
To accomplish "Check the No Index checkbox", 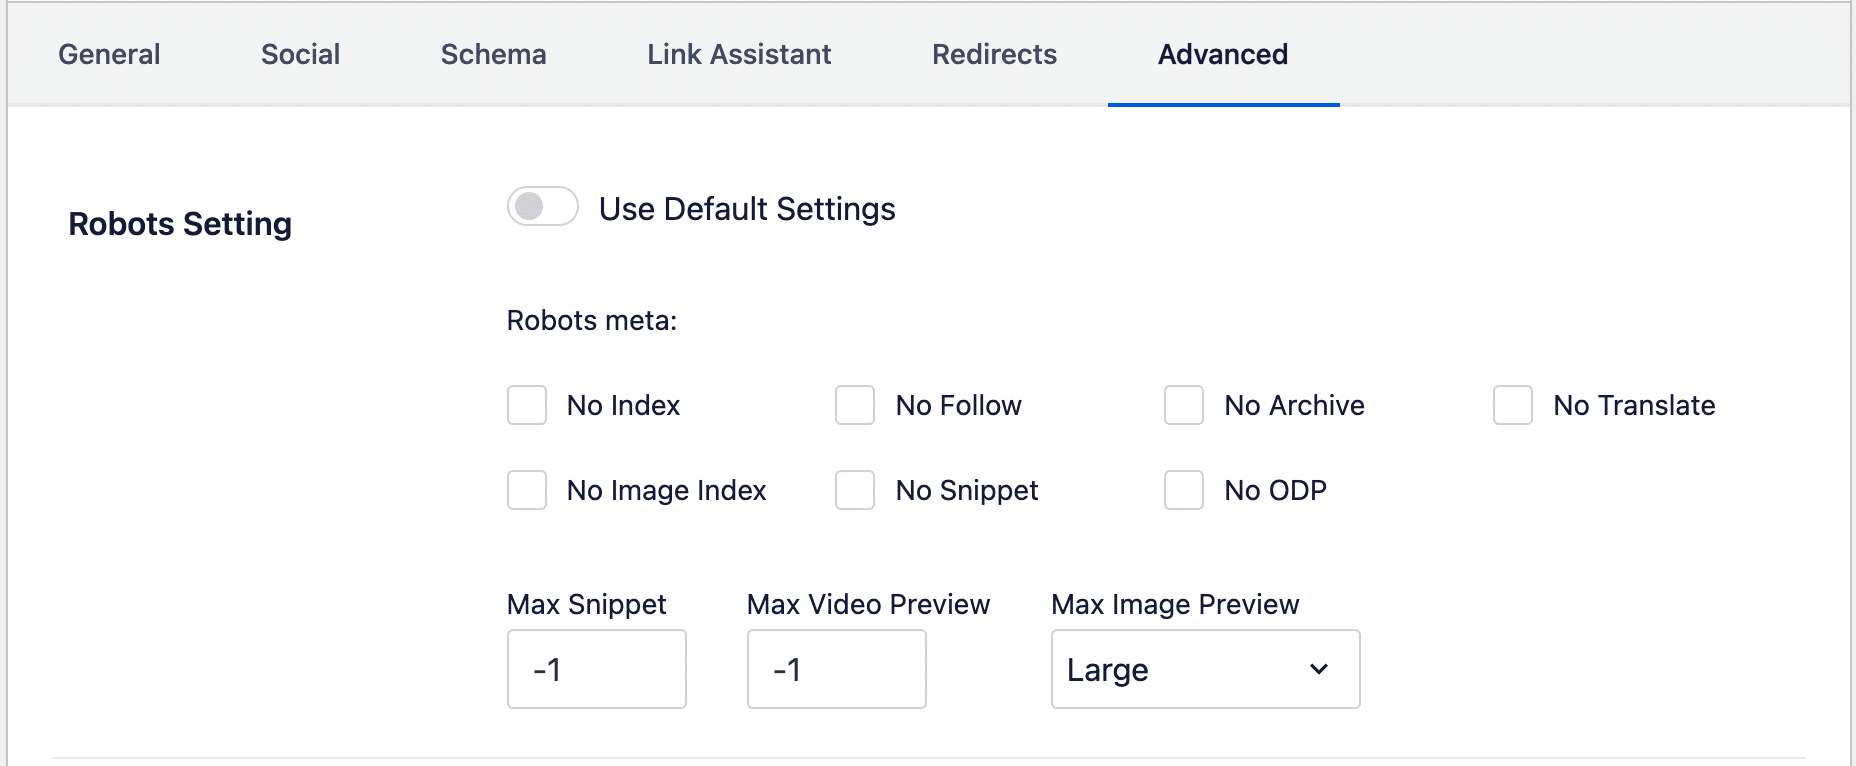I will tap(527, 405).
